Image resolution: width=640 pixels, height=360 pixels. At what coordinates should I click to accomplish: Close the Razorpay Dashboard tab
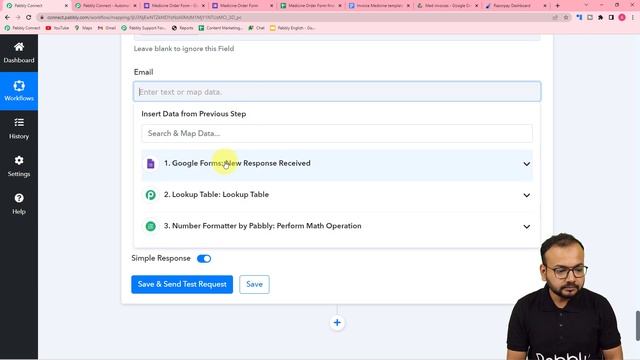(x=545, y=6)
